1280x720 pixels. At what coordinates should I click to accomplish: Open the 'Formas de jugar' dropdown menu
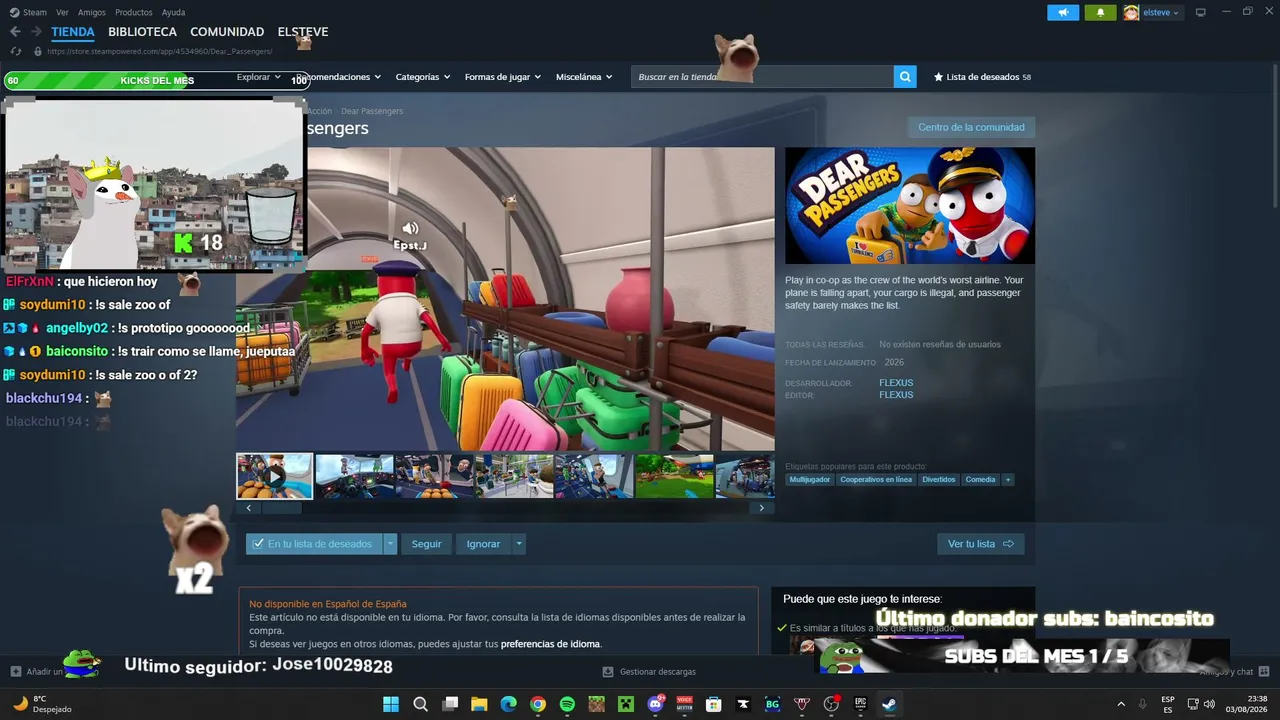click(x=503, y=77)
